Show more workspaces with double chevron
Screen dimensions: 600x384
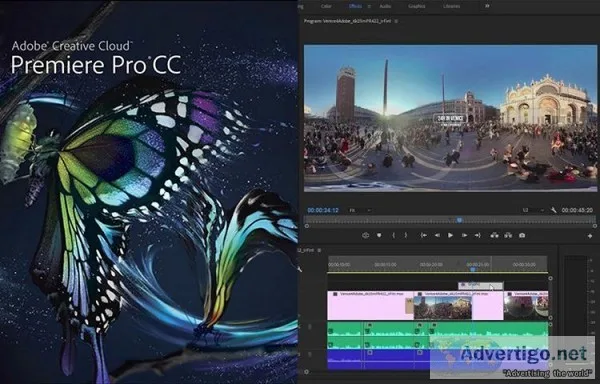click(x=487, y=6)
